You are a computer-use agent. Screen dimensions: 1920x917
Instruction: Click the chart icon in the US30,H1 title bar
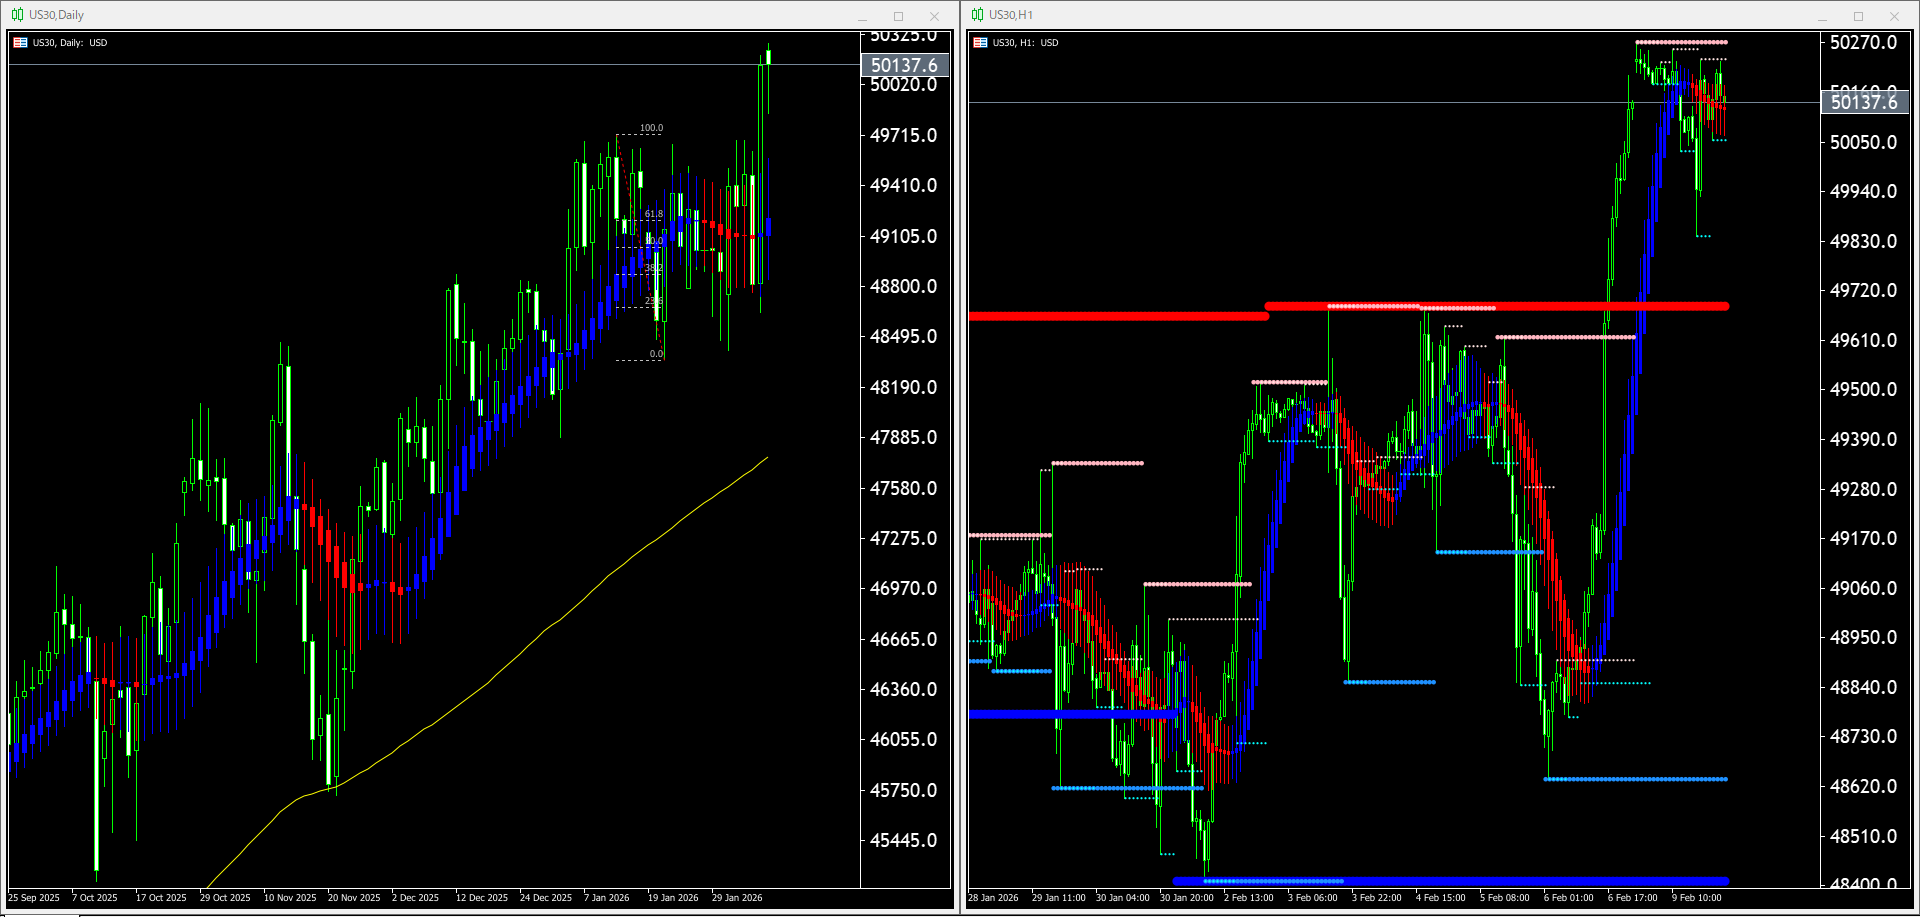977,15
